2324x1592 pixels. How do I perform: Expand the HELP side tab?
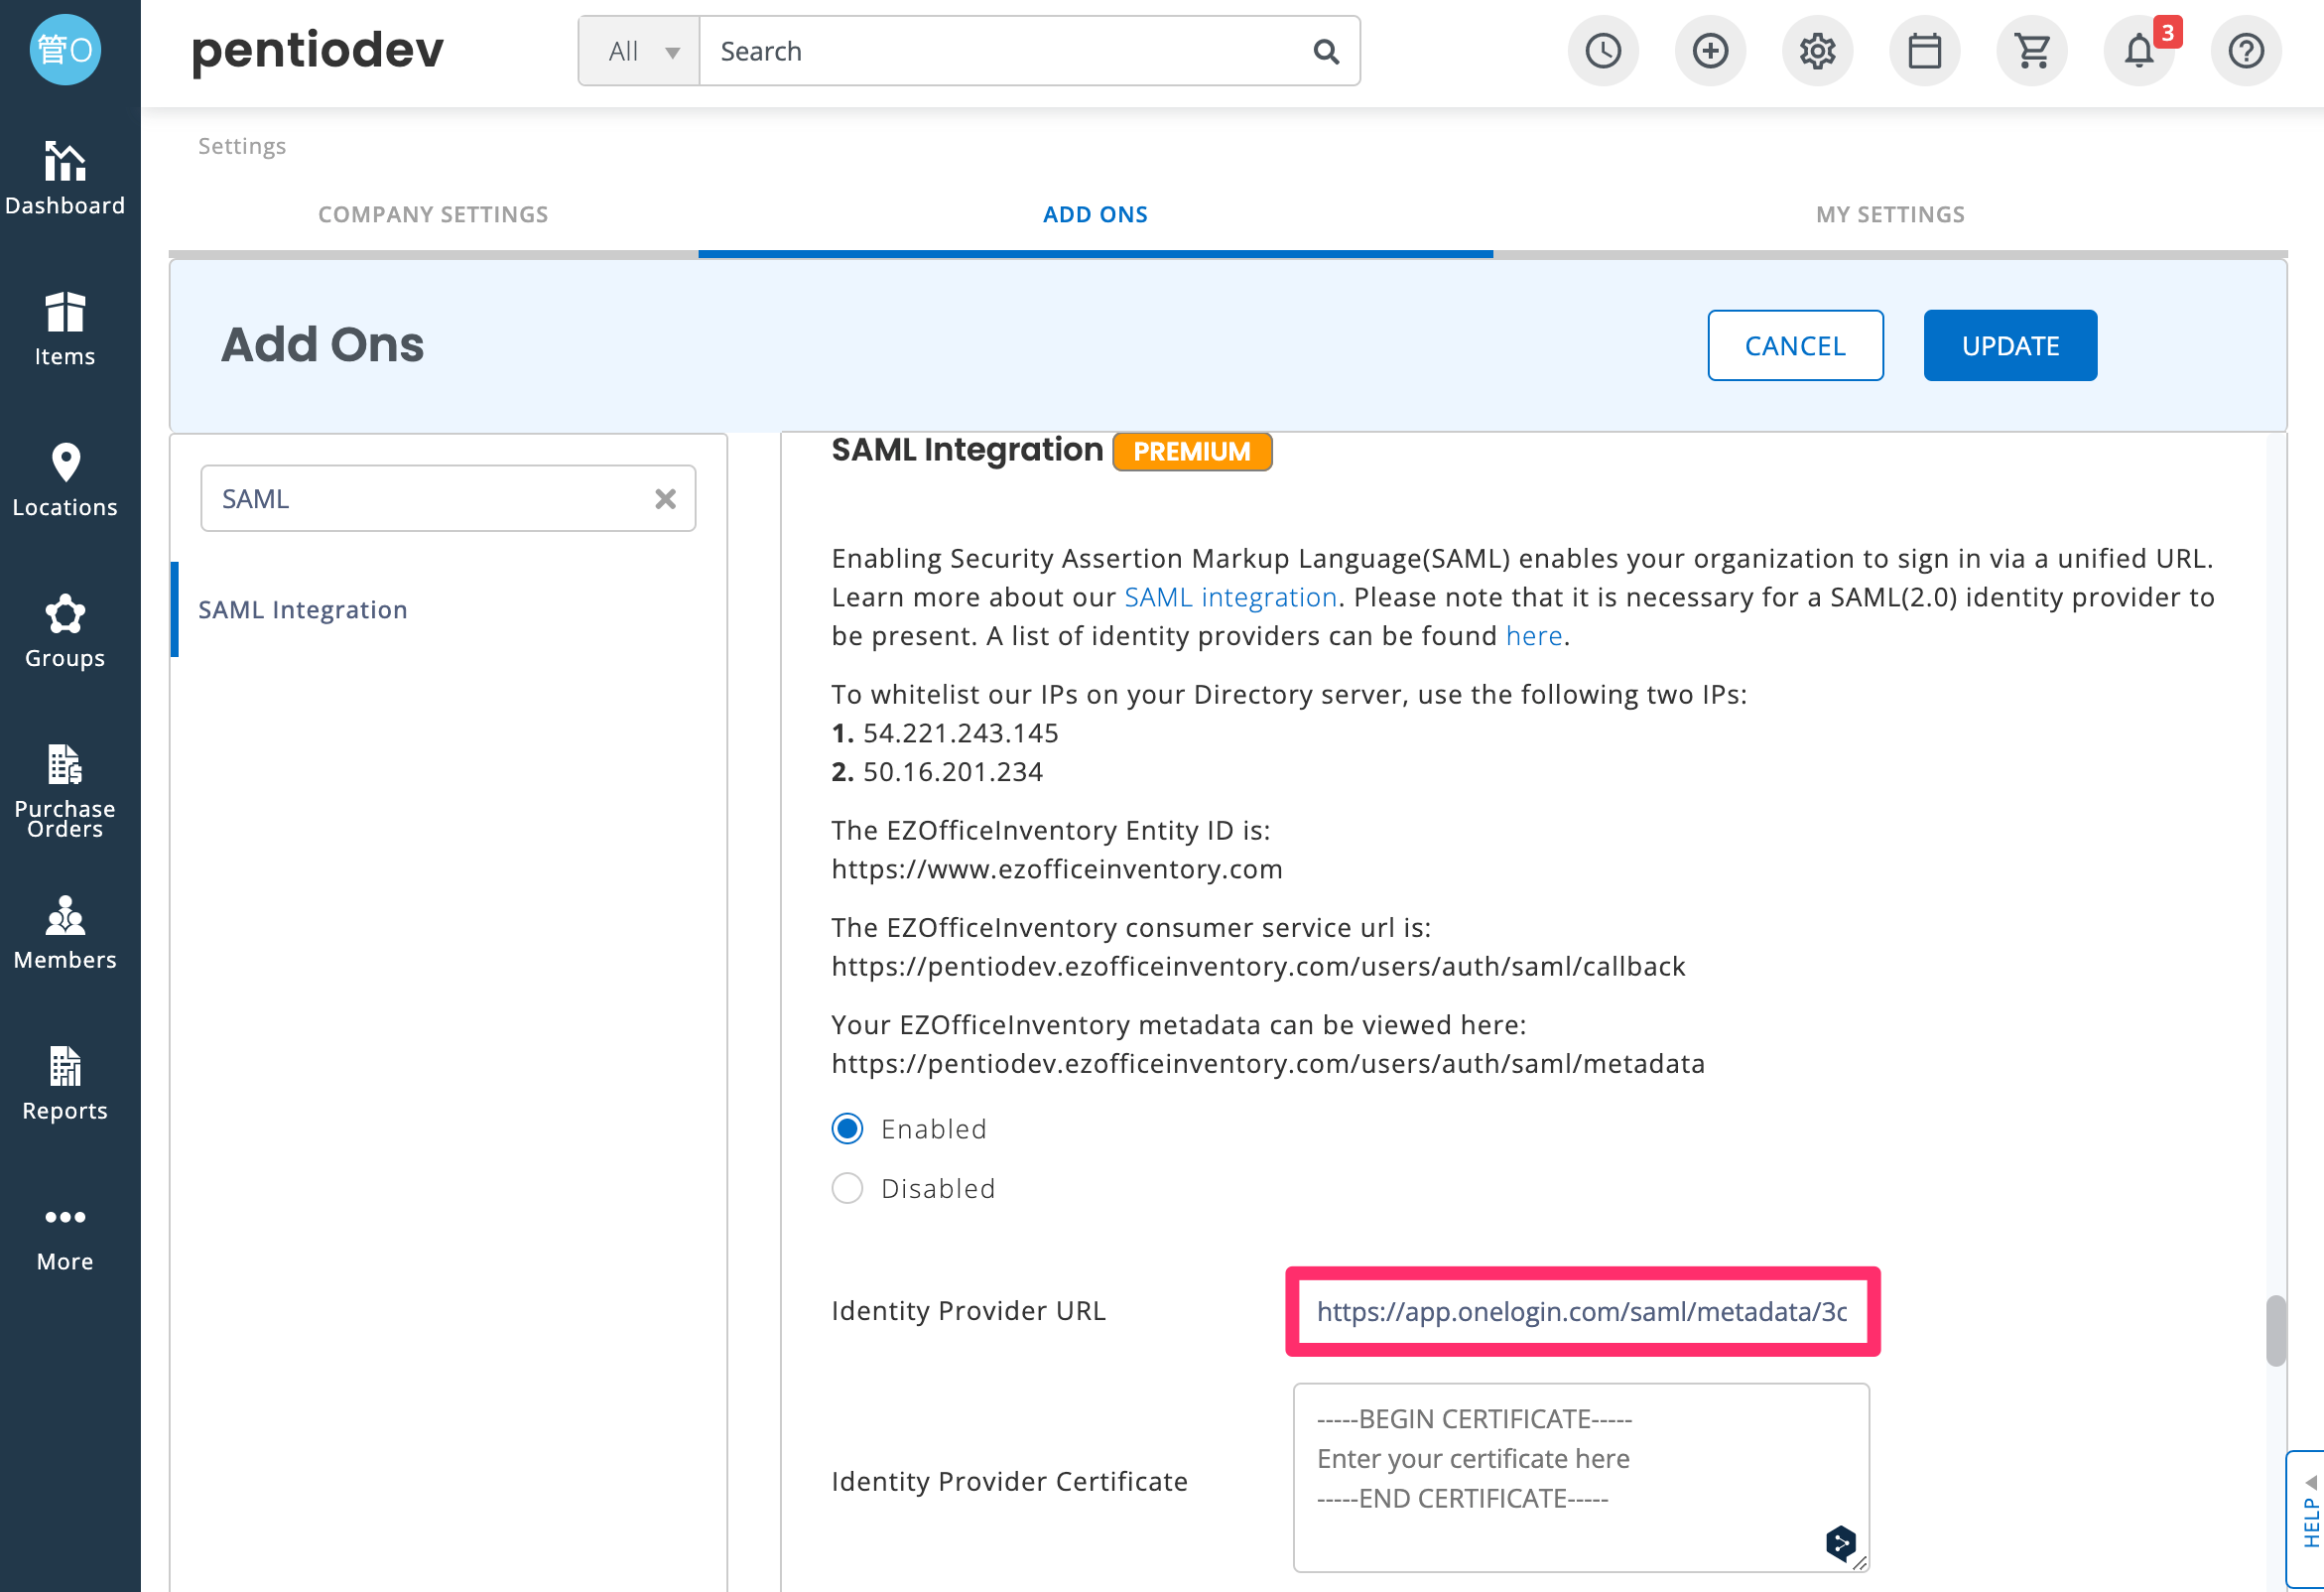coord(2306,1519)
